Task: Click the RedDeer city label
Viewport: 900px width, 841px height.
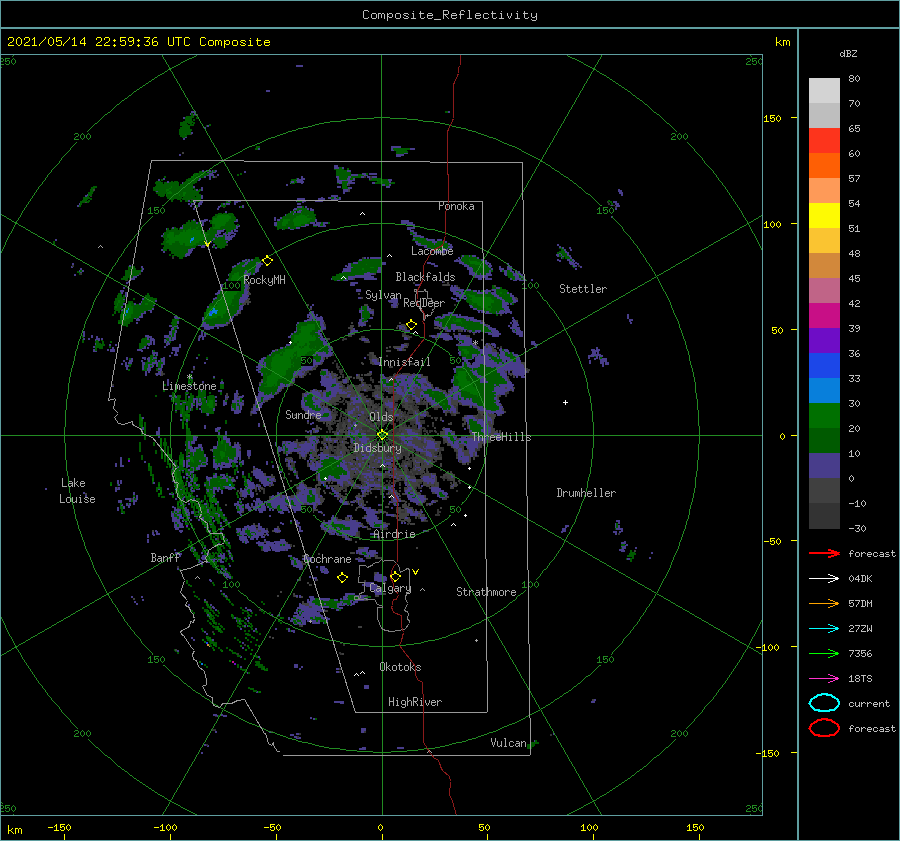Action: [424, 303]
